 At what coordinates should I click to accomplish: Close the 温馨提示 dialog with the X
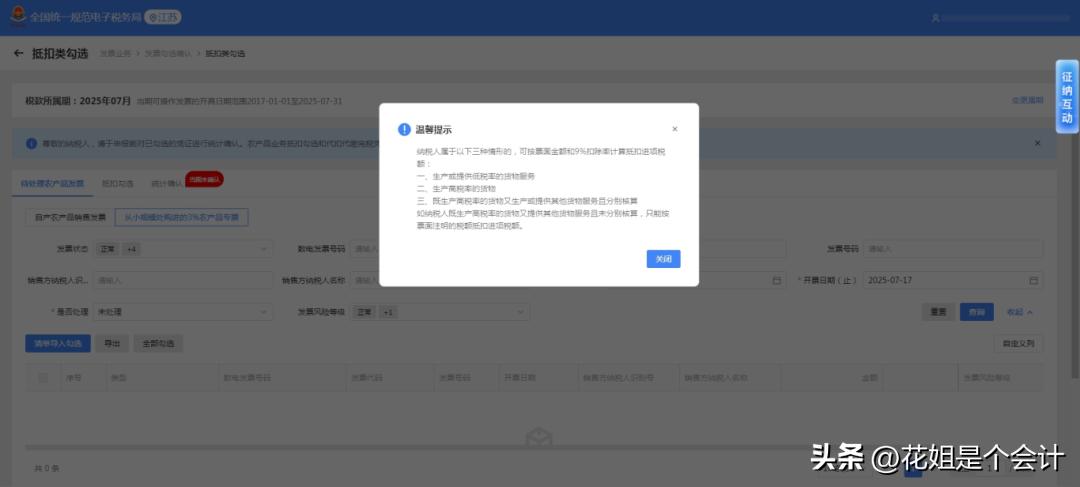675,129
